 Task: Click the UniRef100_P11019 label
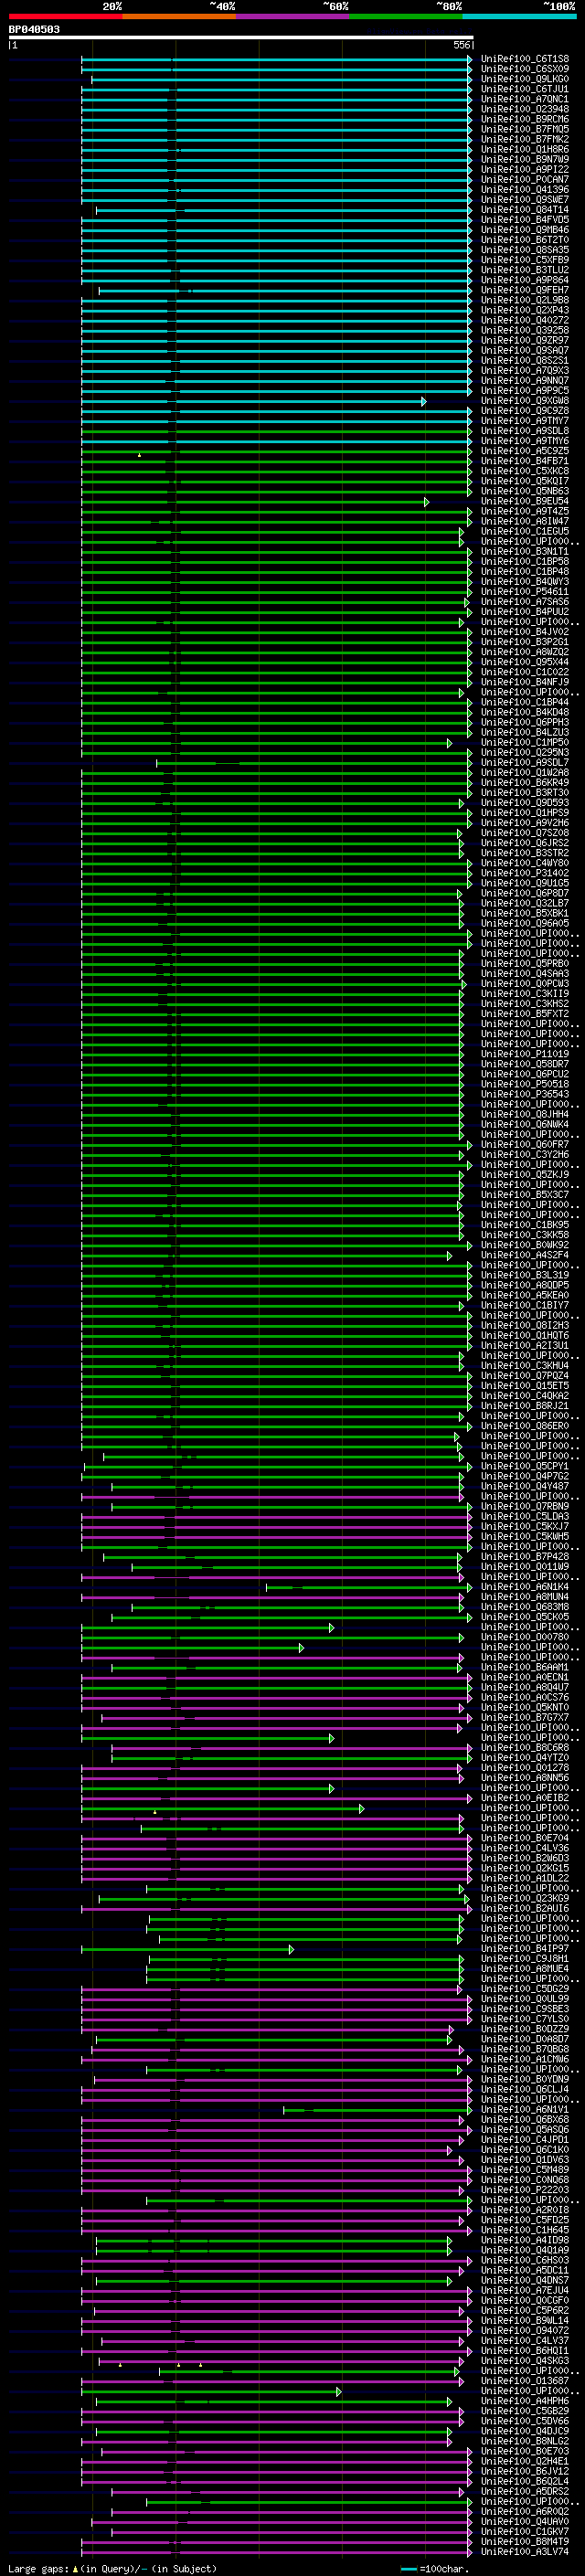pyautogui.click(x=525, y=1054)
